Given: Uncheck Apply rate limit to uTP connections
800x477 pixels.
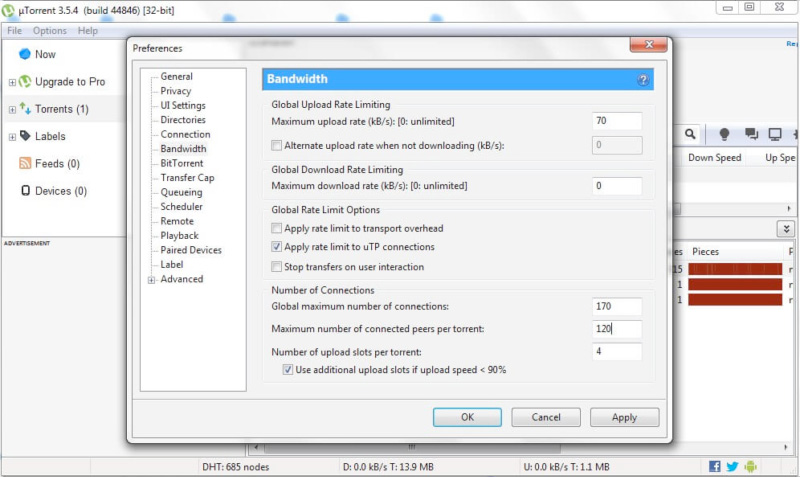Looking at the screenshot, I should [277, 247].
